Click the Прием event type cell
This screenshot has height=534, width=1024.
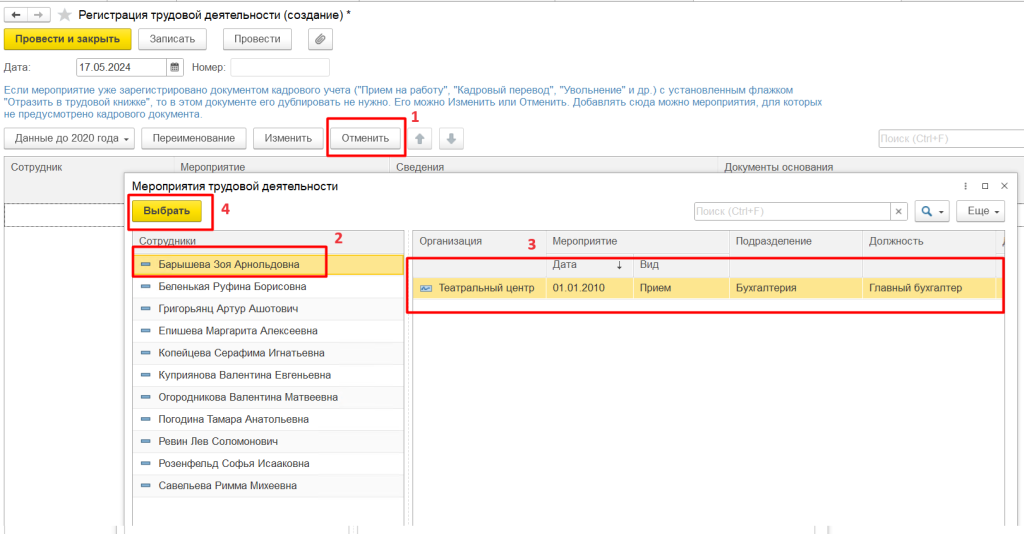pos(680,288)
